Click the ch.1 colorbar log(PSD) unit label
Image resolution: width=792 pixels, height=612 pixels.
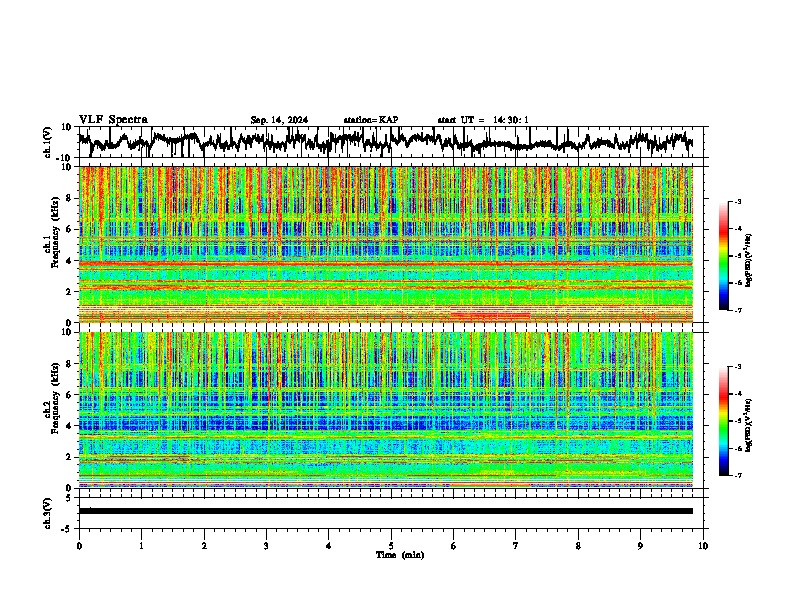pyautogui.click(x=748, y=261)
